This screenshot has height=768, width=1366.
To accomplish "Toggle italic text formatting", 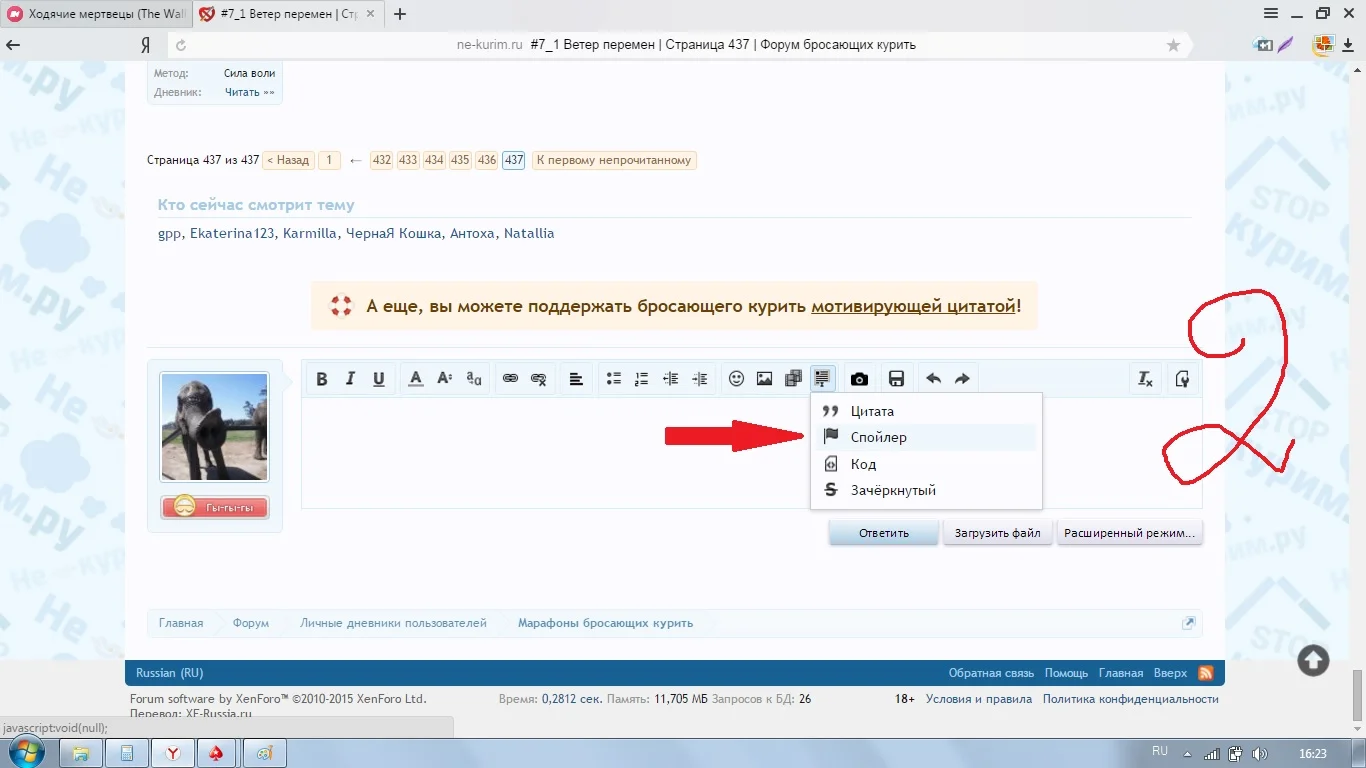I will (x=350, y=379).
